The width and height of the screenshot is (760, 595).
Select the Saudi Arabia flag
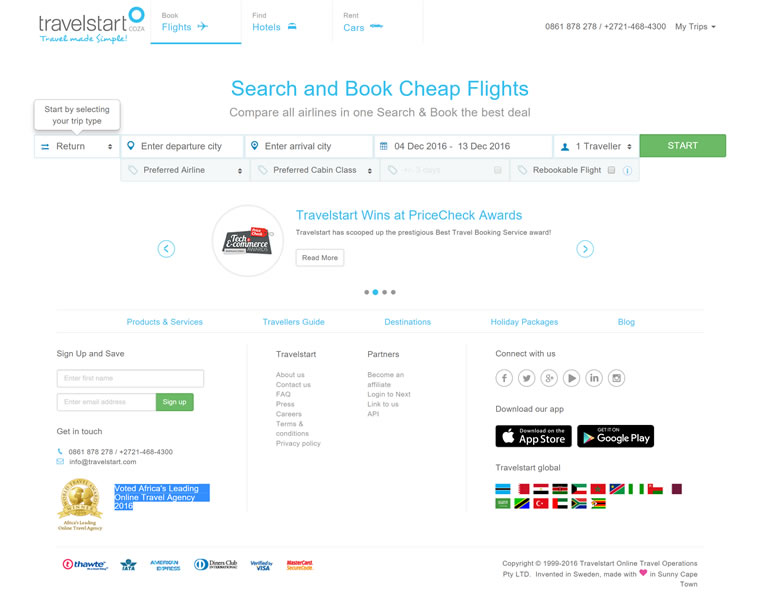click(x=503, y=504)
